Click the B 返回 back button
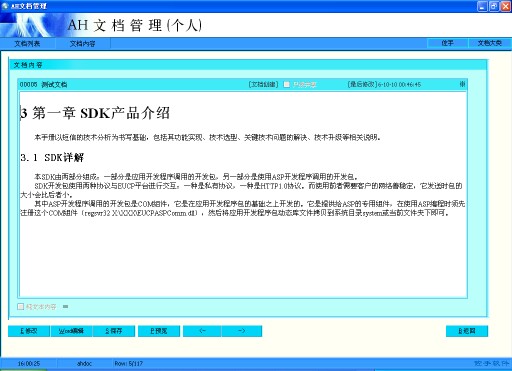The width and height of the screenshot is (512, 371). point(467,331)
